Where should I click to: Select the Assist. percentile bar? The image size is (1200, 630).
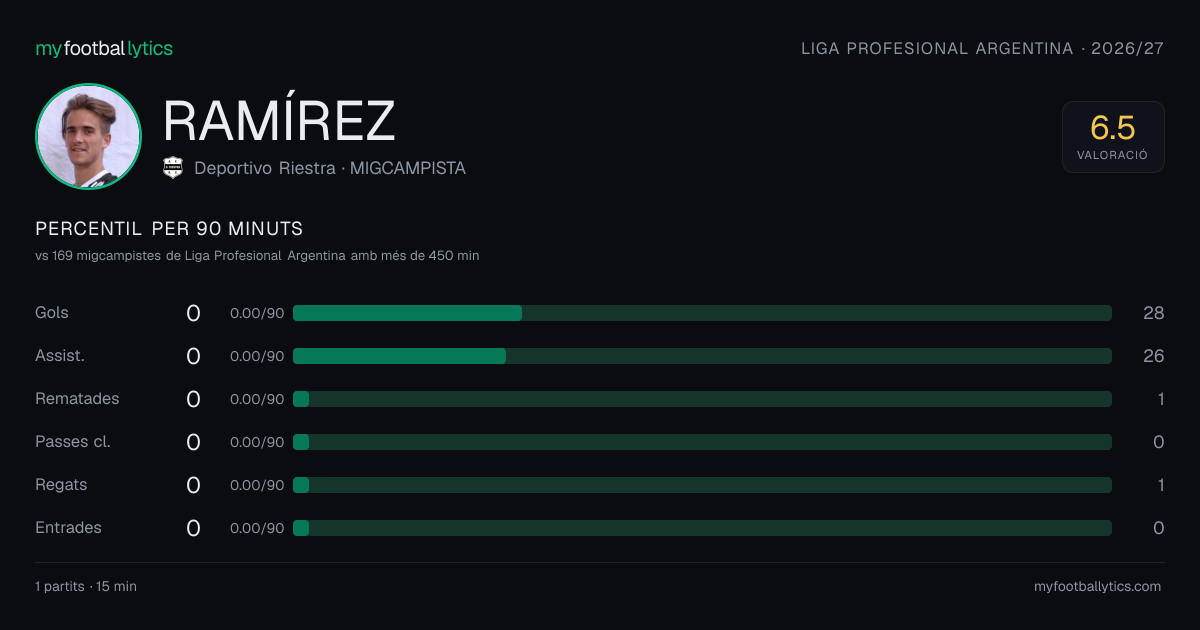tap(702, 356)
